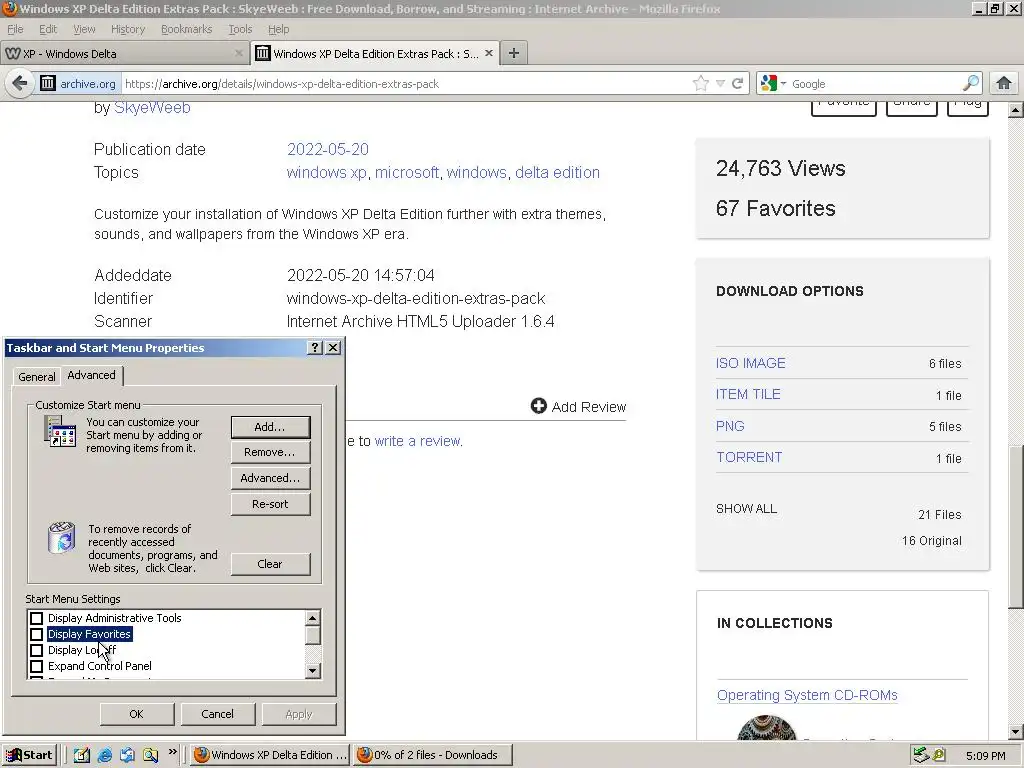This screenshot has width=1024, height=768.
Task: Click the Add... button
Action: (270, 427)
